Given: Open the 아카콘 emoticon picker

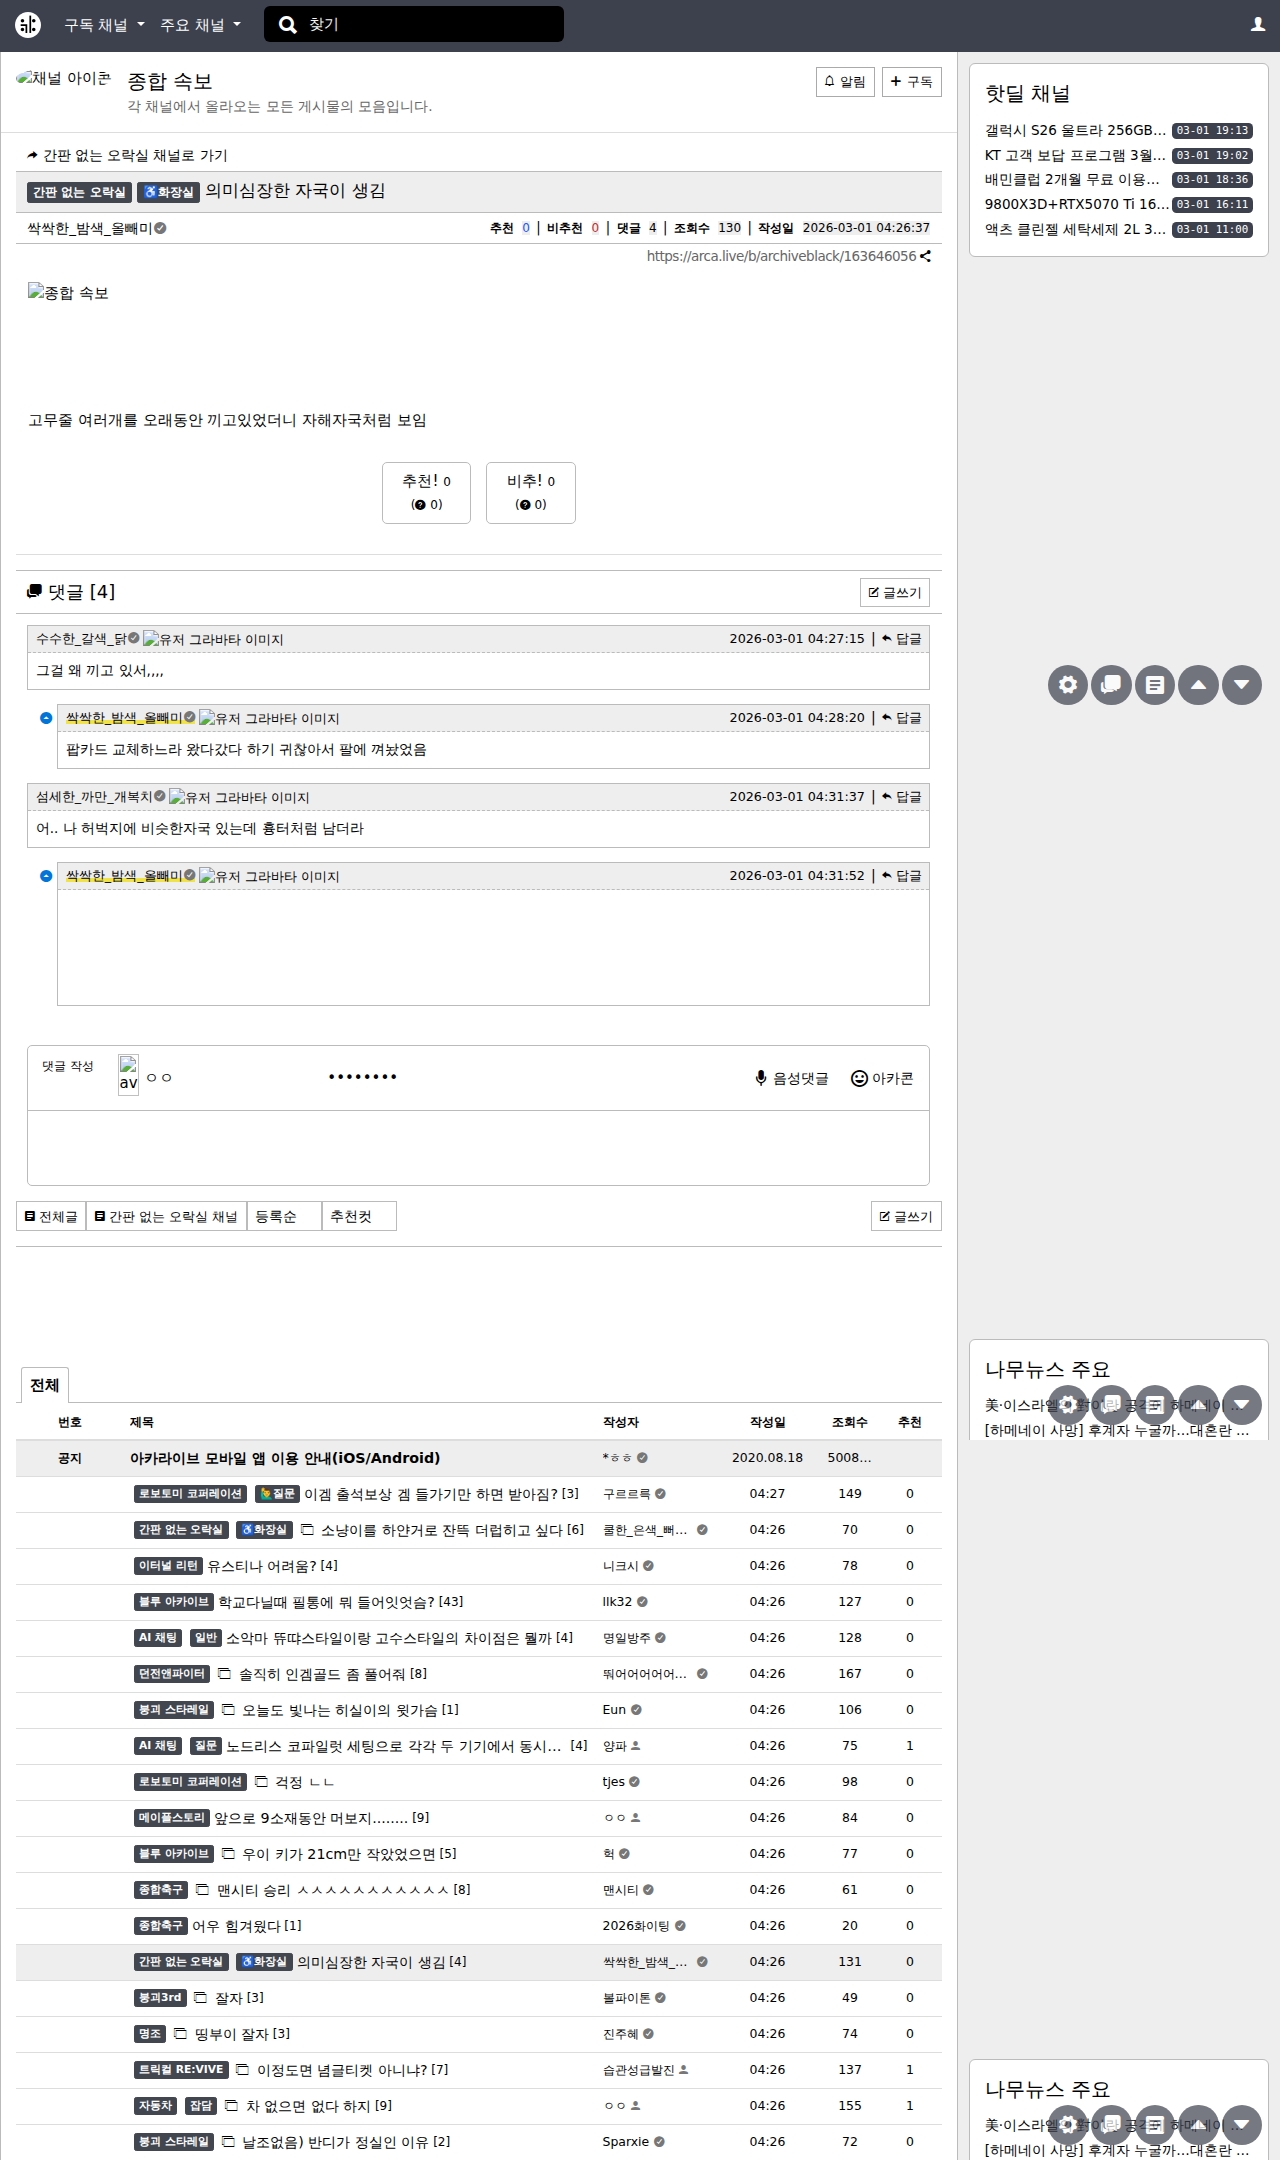Looking at the screenshot, I should point(882,1078).
